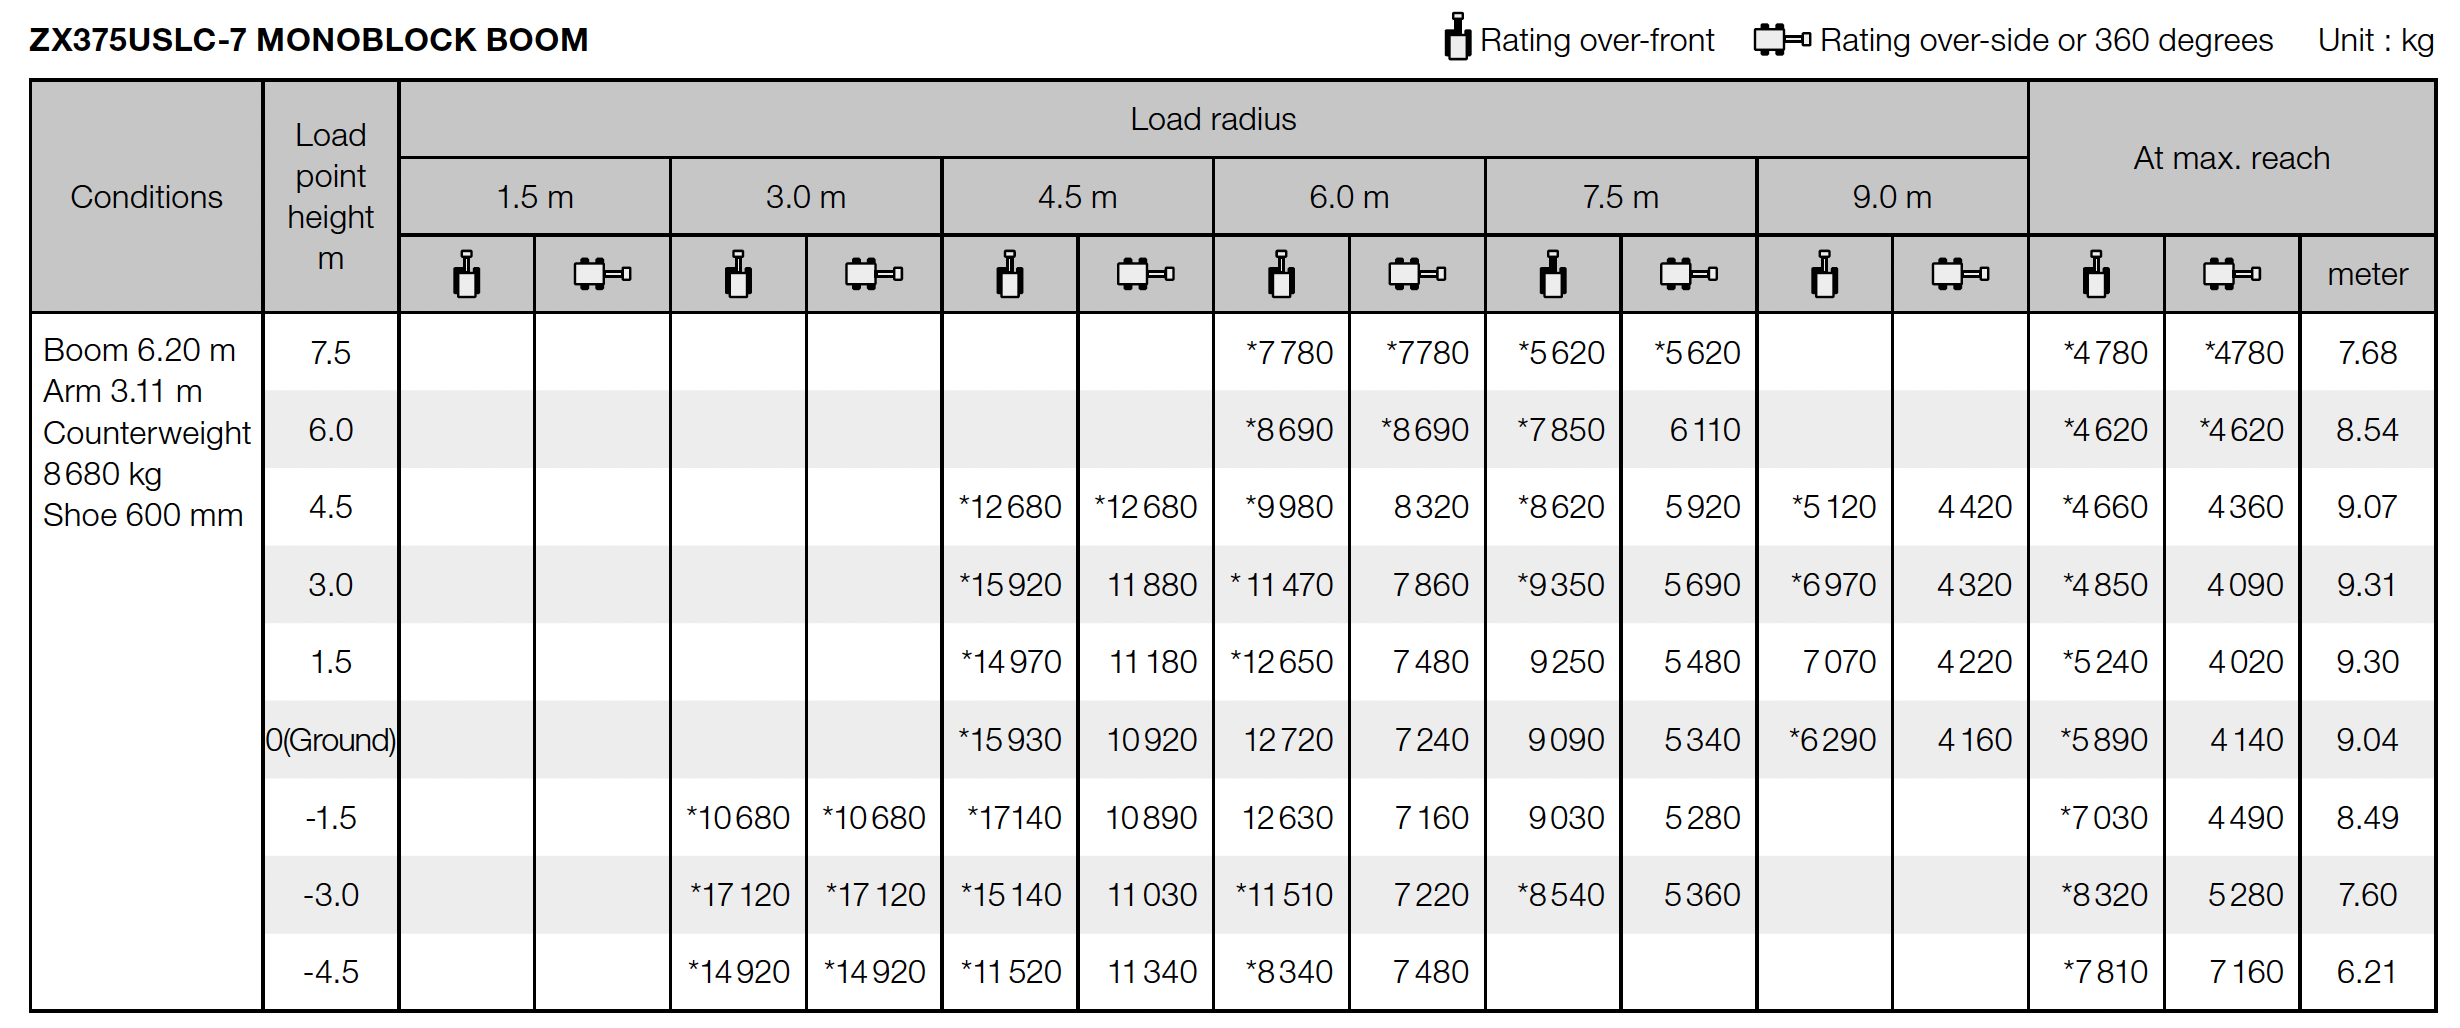Select the over-side icon under 6.0 m radius
2460x1028 pixels.
coord(1417,274)
